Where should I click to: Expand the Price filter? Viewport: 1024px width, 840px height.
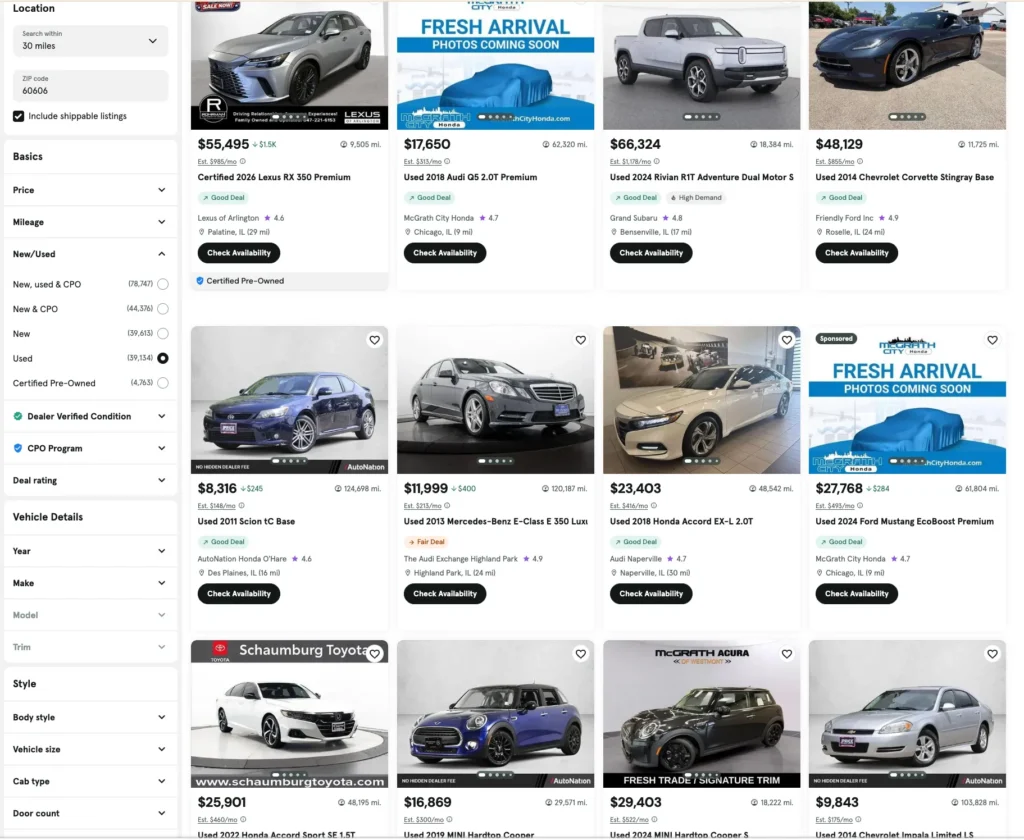pyautogui.click(x=90, y=190)
